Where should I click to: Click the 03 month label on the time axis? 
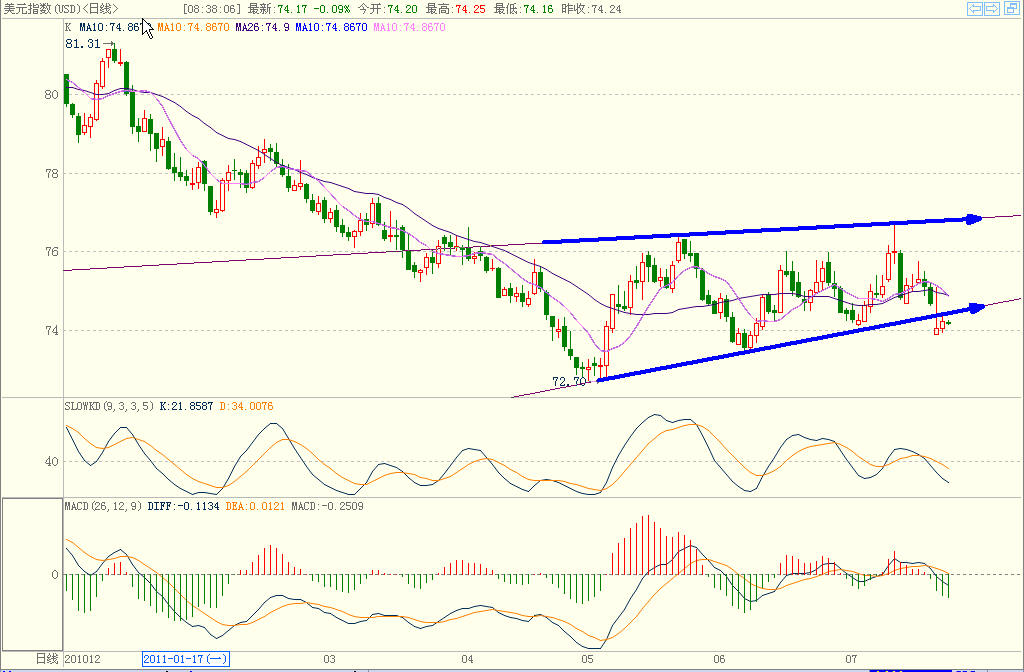tap(329, 659)
